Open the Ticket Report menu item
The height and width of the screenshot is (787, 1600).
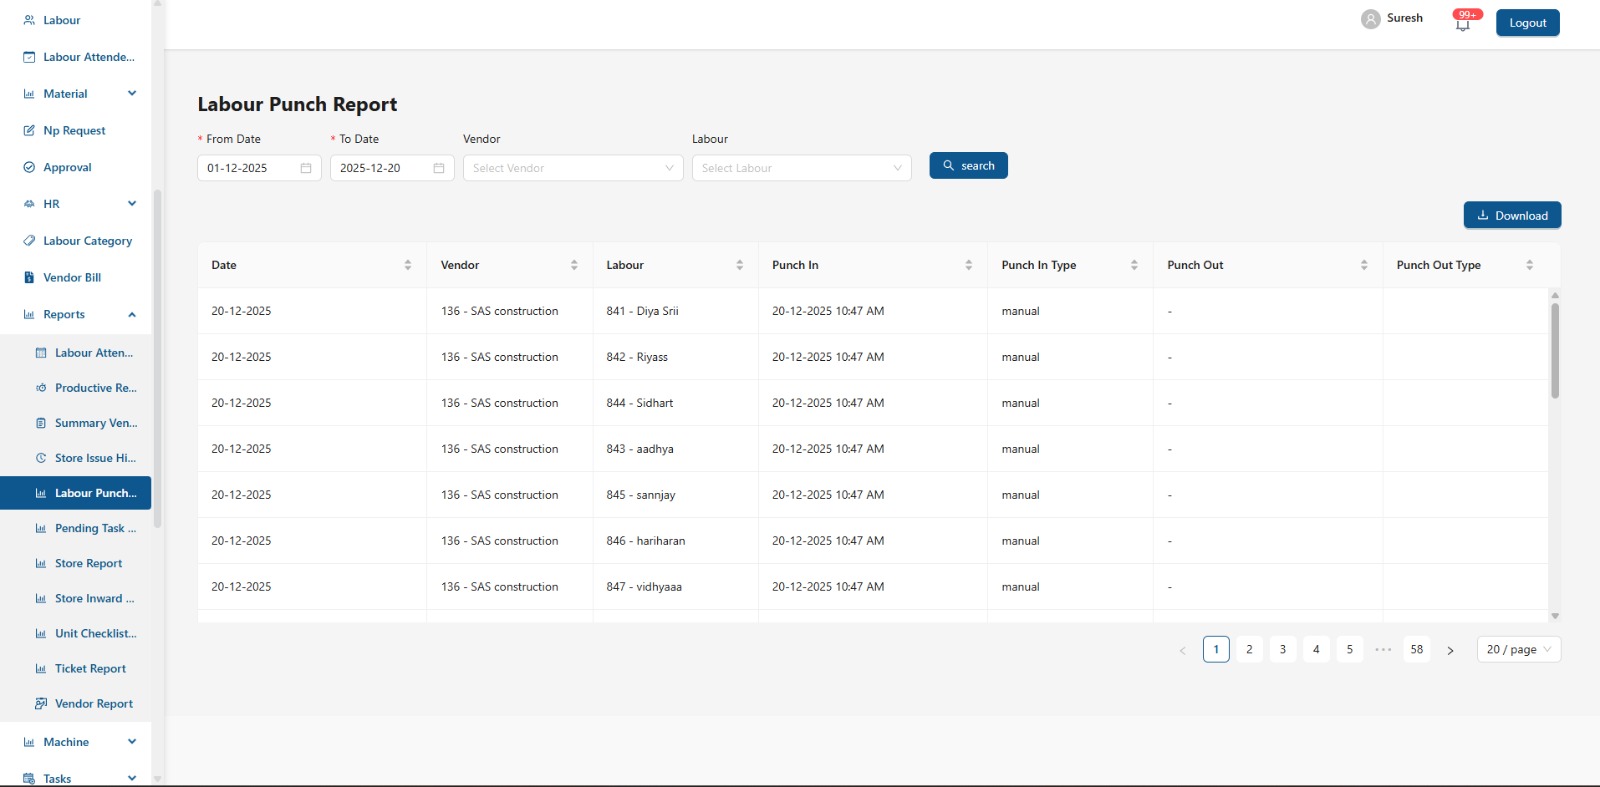tap(76, 668)
